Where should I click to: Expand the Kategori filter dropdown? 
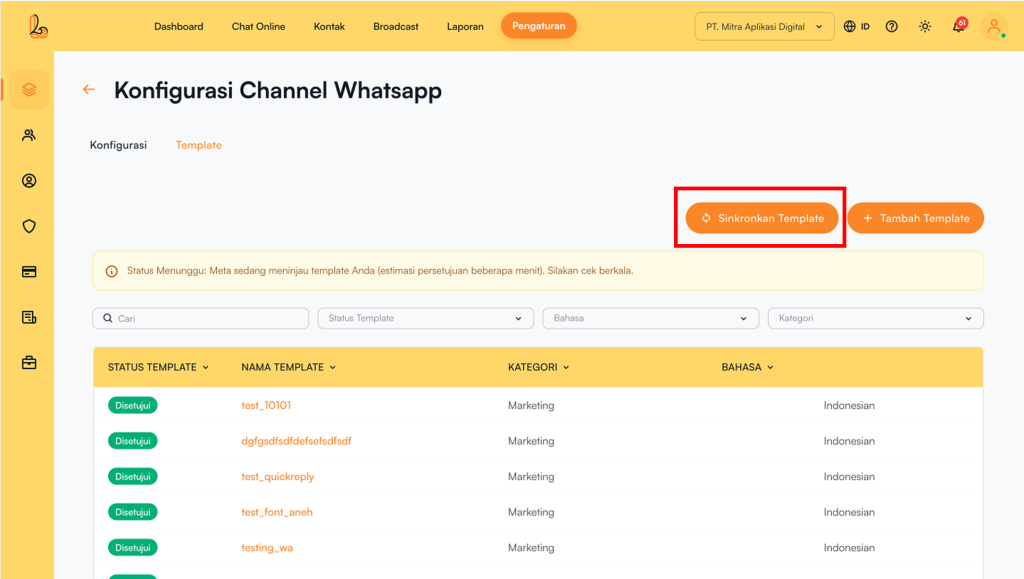click(x=875, y=318)
